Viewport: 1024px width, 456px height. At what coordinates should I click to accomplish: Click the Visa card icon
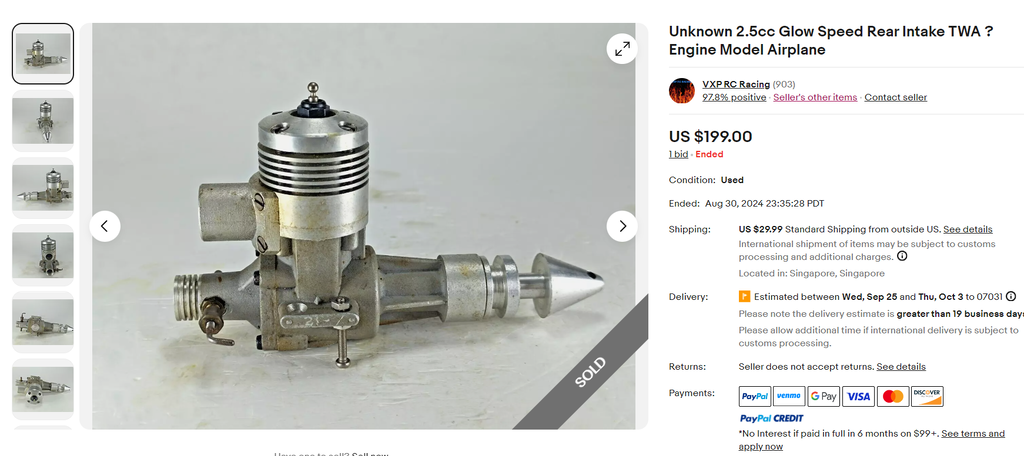coord(858,397)
